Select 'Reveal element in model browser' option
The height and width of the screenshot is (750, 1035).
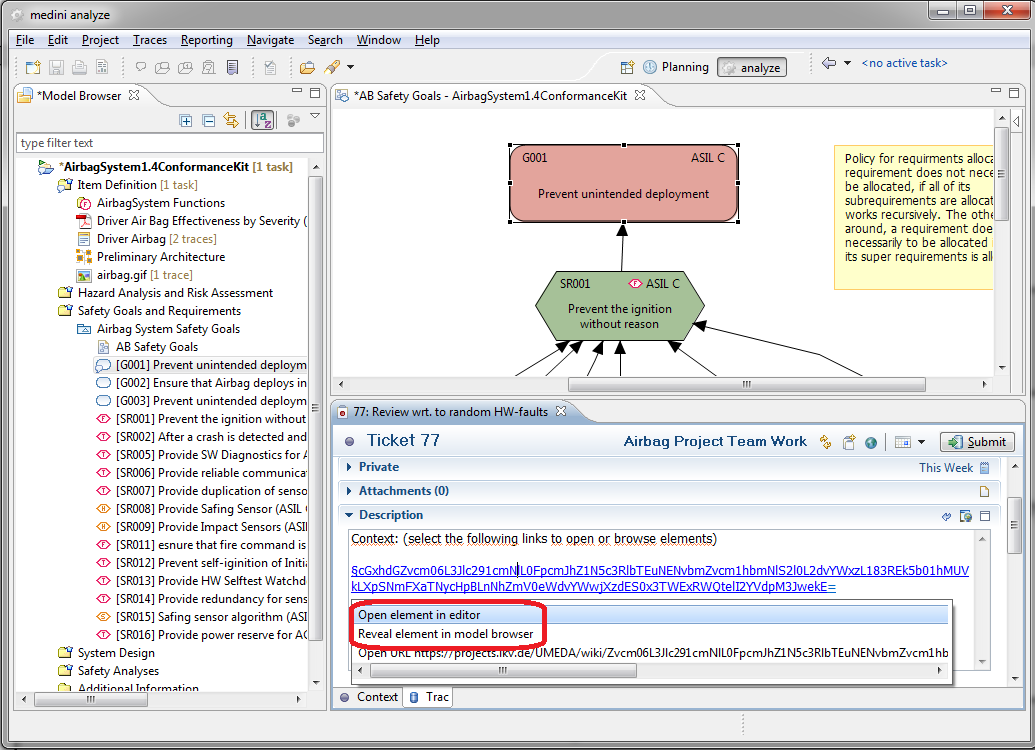445,634
